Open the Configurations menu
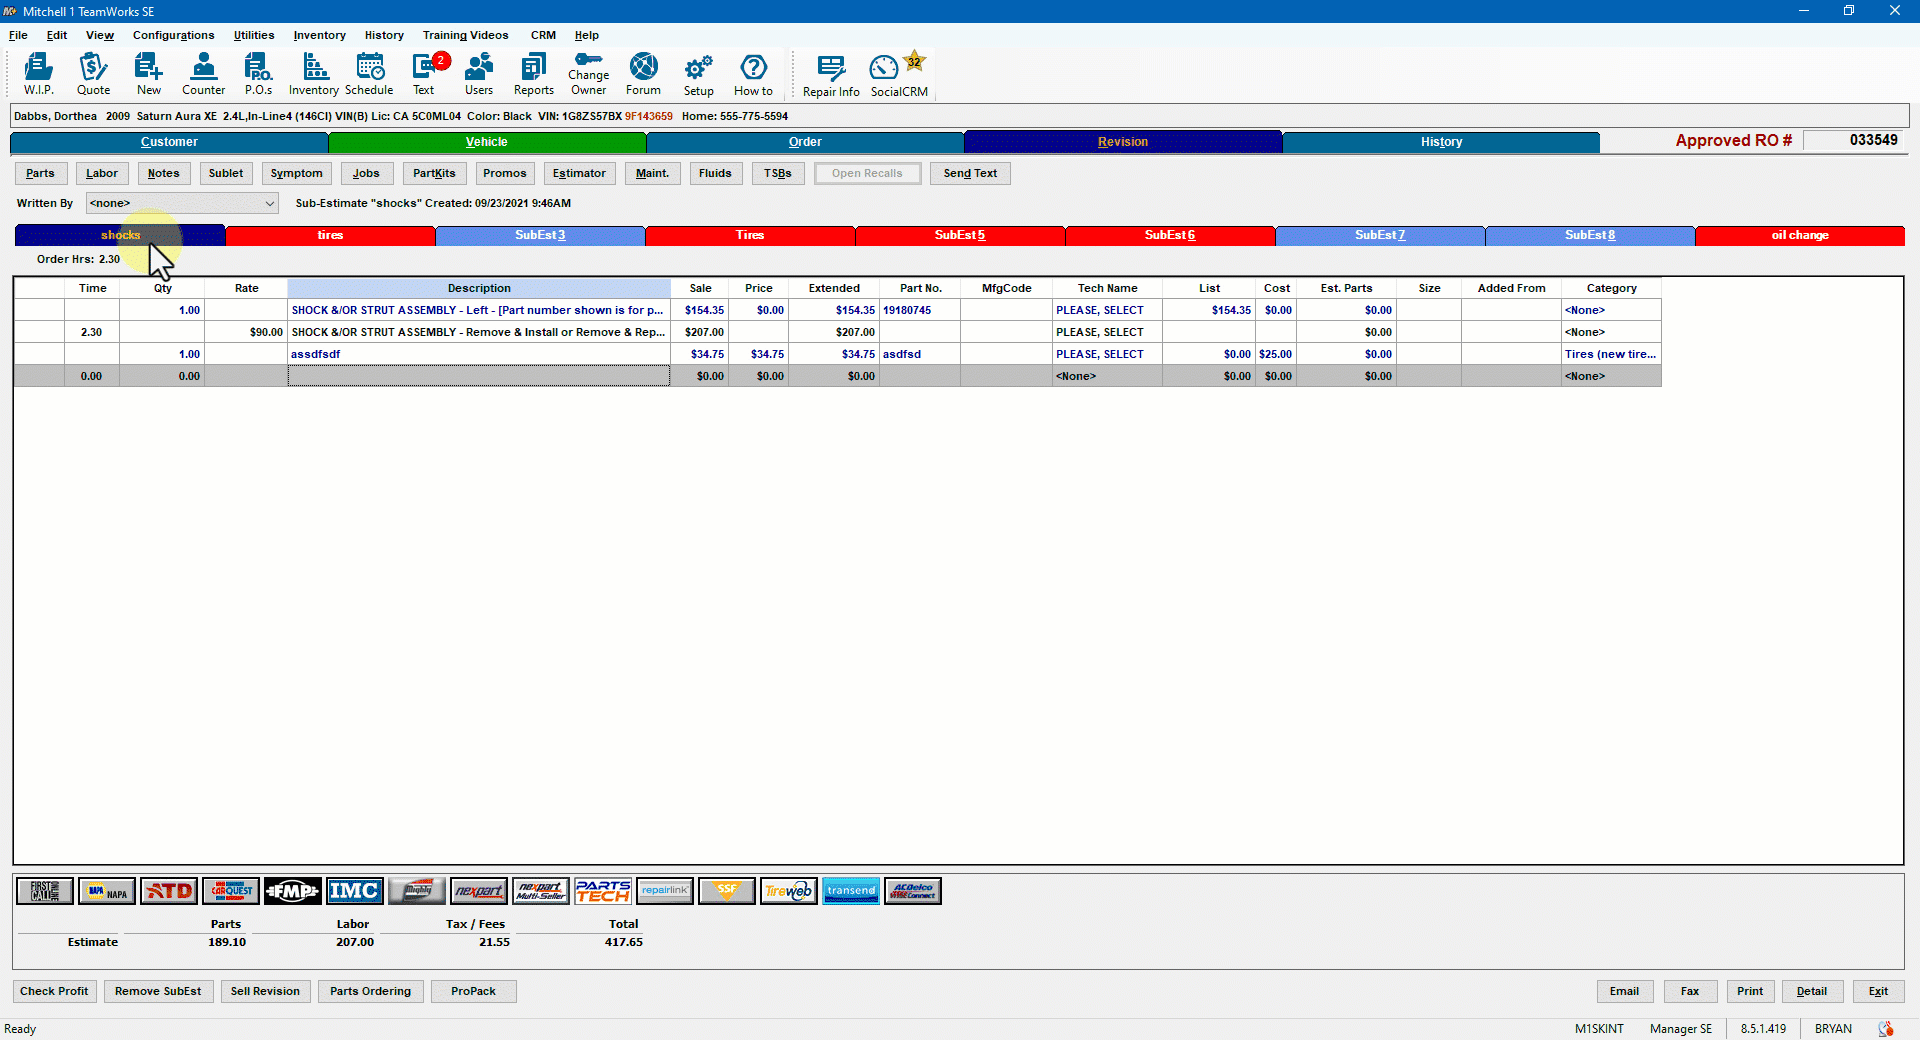Viewport: 1920px width, 1040px height. pos(173,35)
